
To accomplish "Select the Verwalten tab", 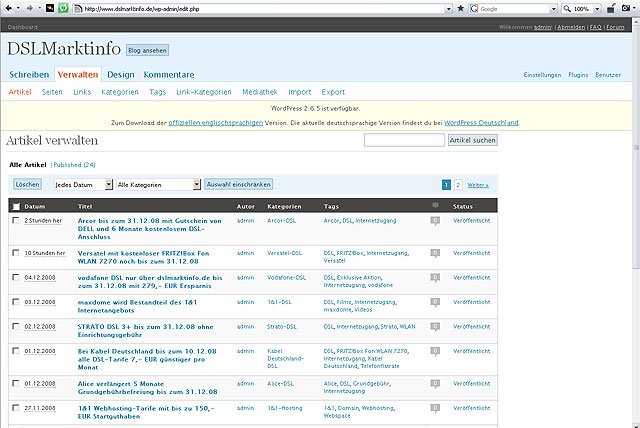I will tap(78, 75).
